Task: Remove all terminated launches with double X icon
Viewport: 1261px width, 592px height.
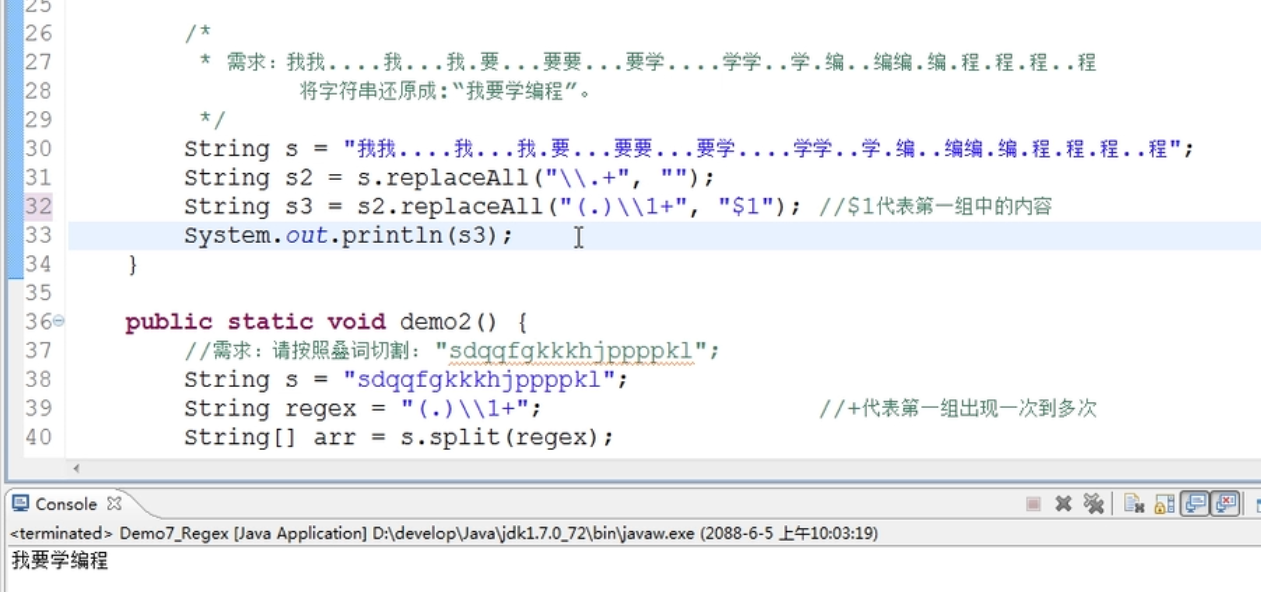Action: pos(1094,504)
